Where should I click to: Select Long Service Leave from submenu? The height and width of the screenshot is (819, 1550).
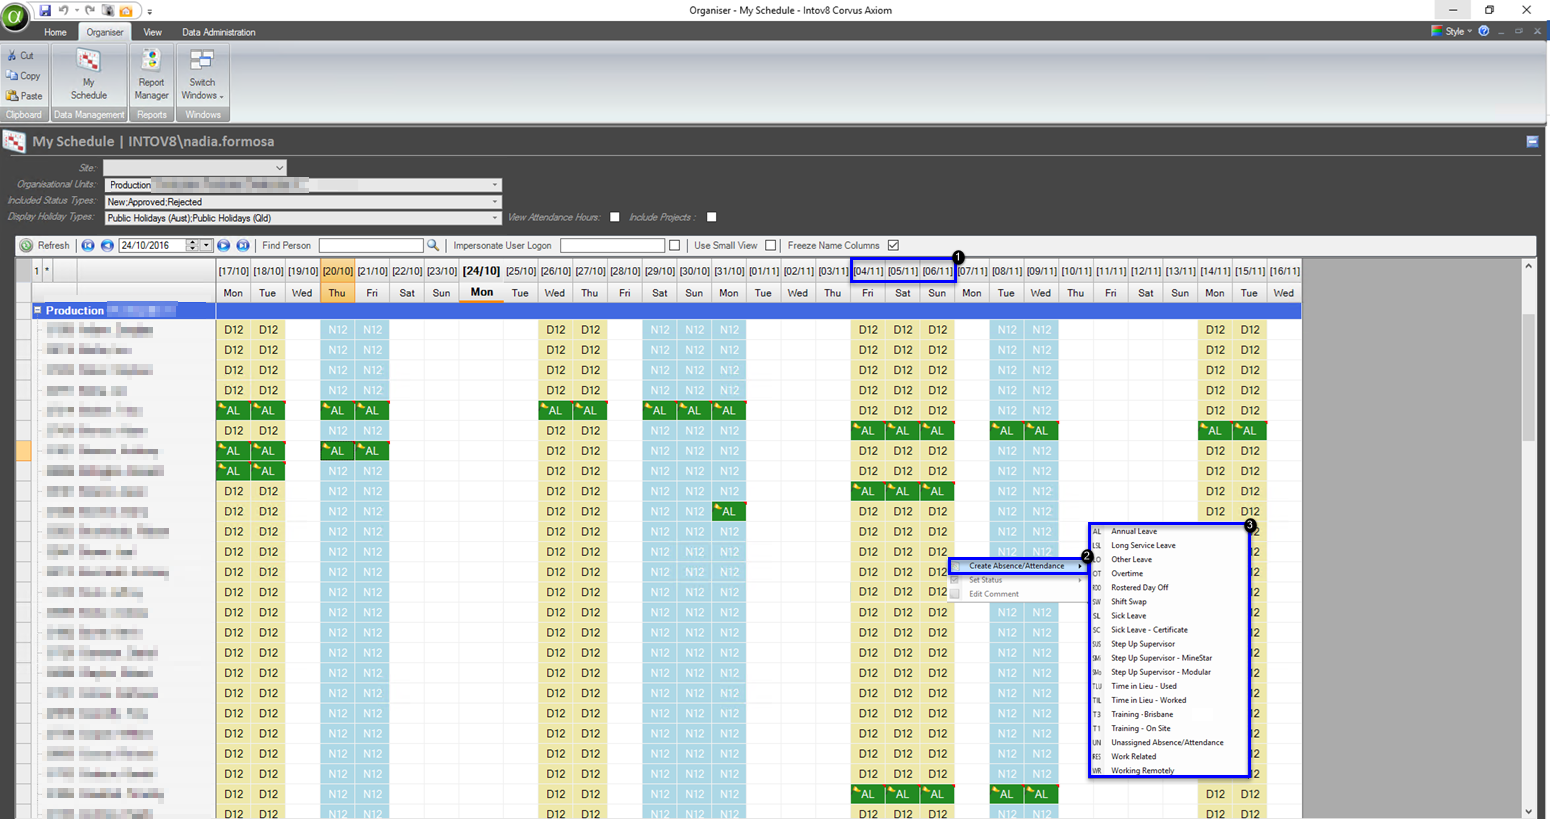(x=1143, y=546)
